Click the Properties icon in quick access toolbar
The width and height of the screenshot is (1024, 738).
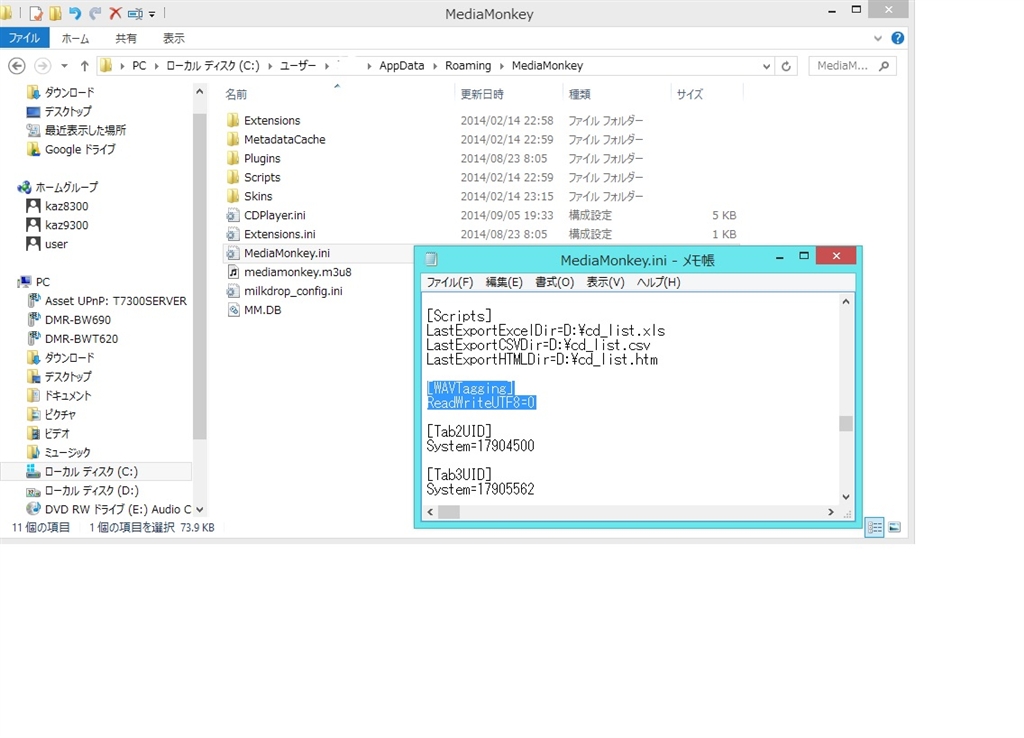pyautogui.click(x=36, y=13)
